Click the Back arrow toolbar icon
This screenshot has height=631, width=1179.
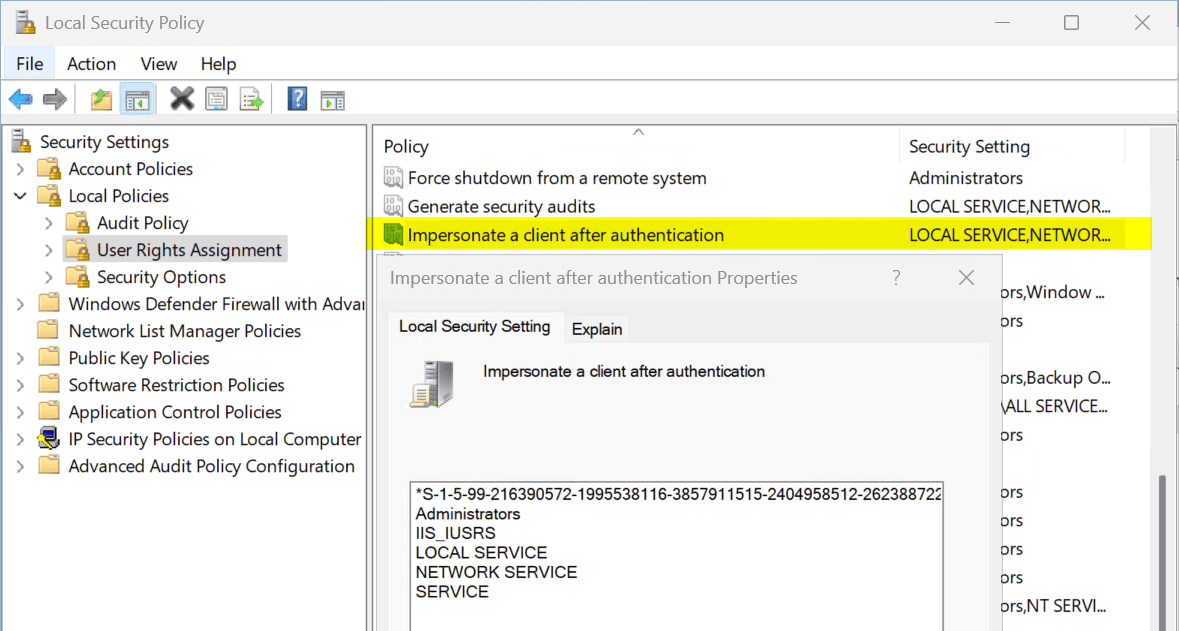click(x=20, y=99)
